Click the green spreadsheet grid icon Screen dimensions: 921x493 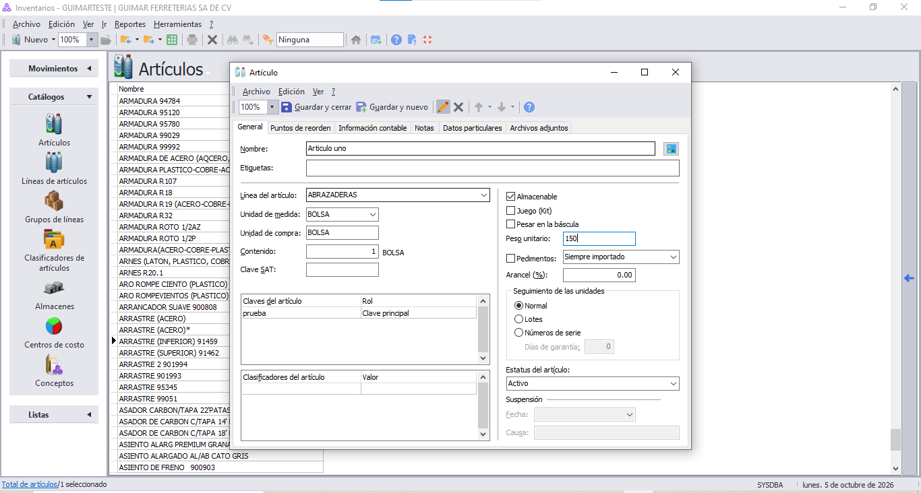coord(172,40)
